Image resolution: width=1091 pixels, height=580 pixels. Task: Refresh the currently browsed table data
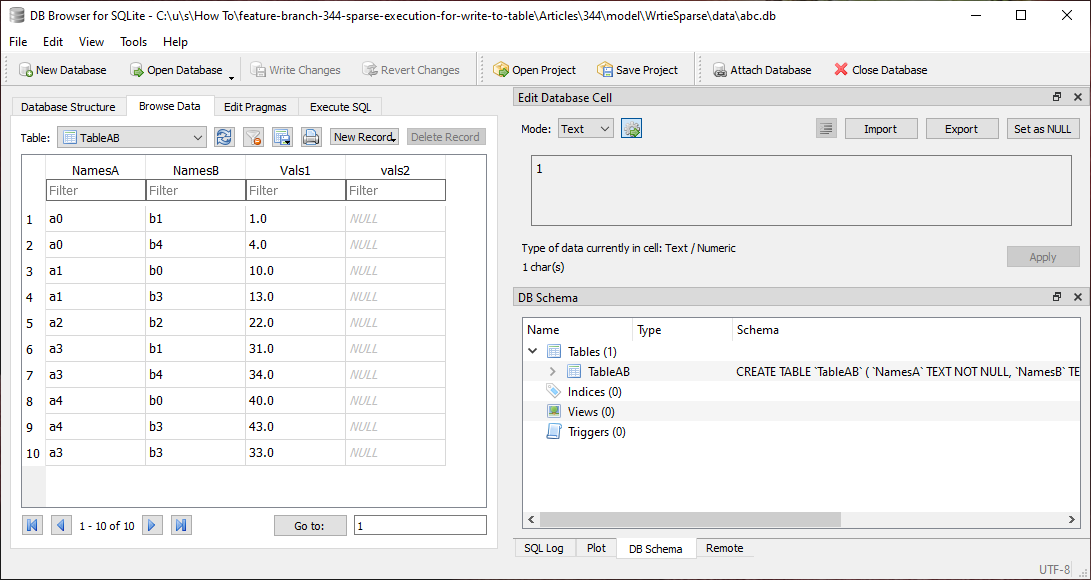pyautogui.click(x=224, y=137)
